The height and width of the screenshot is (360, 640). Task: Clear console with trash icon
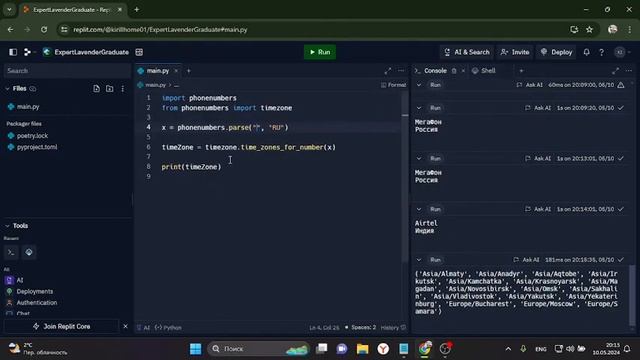point(454,71)
